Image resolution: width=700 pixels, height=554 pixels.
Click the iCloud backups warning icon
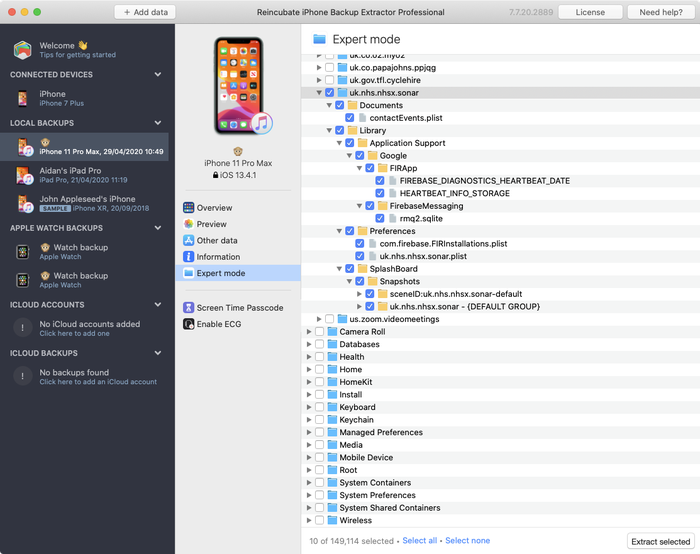click(22, 376)
